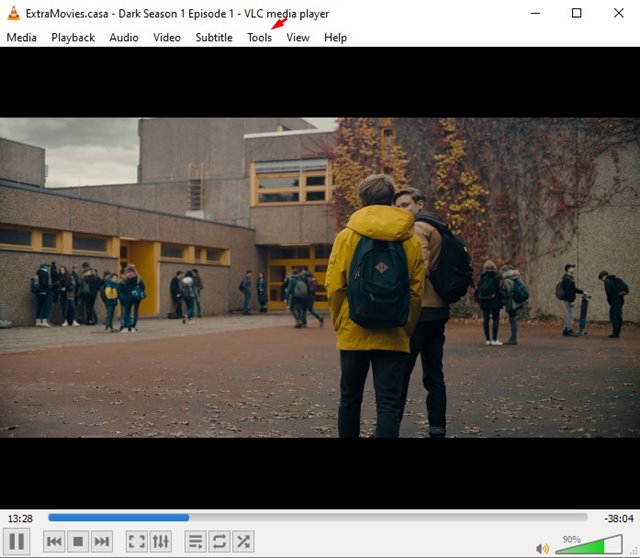
Task: Close the VLC media player window
Action: tap(619, 13)
